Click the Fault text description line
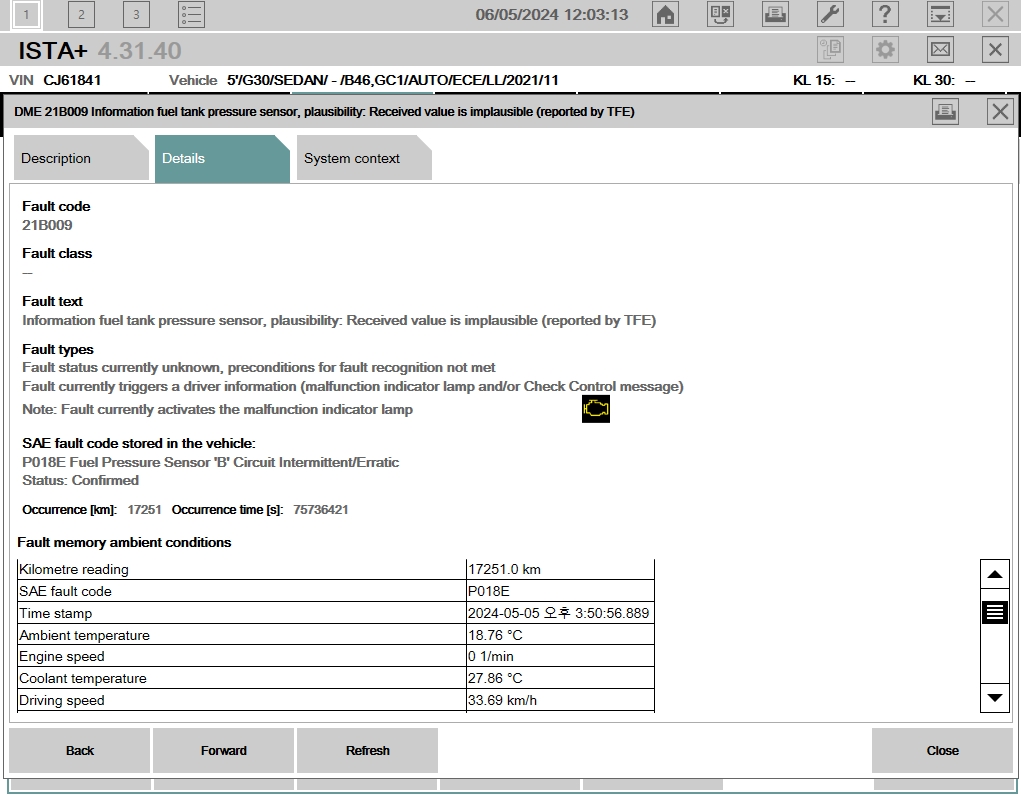Screen dimensions: 1021x796 click(339, 320)
